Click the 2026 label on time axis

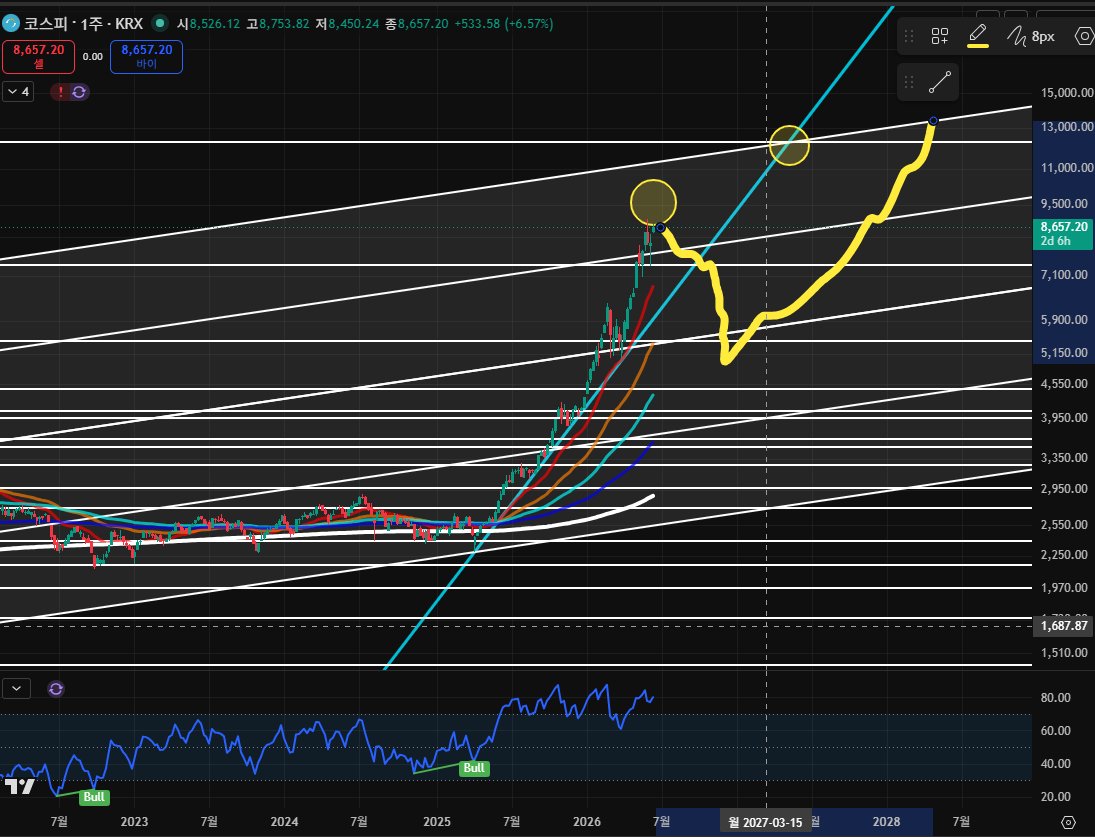pos(587,822)
